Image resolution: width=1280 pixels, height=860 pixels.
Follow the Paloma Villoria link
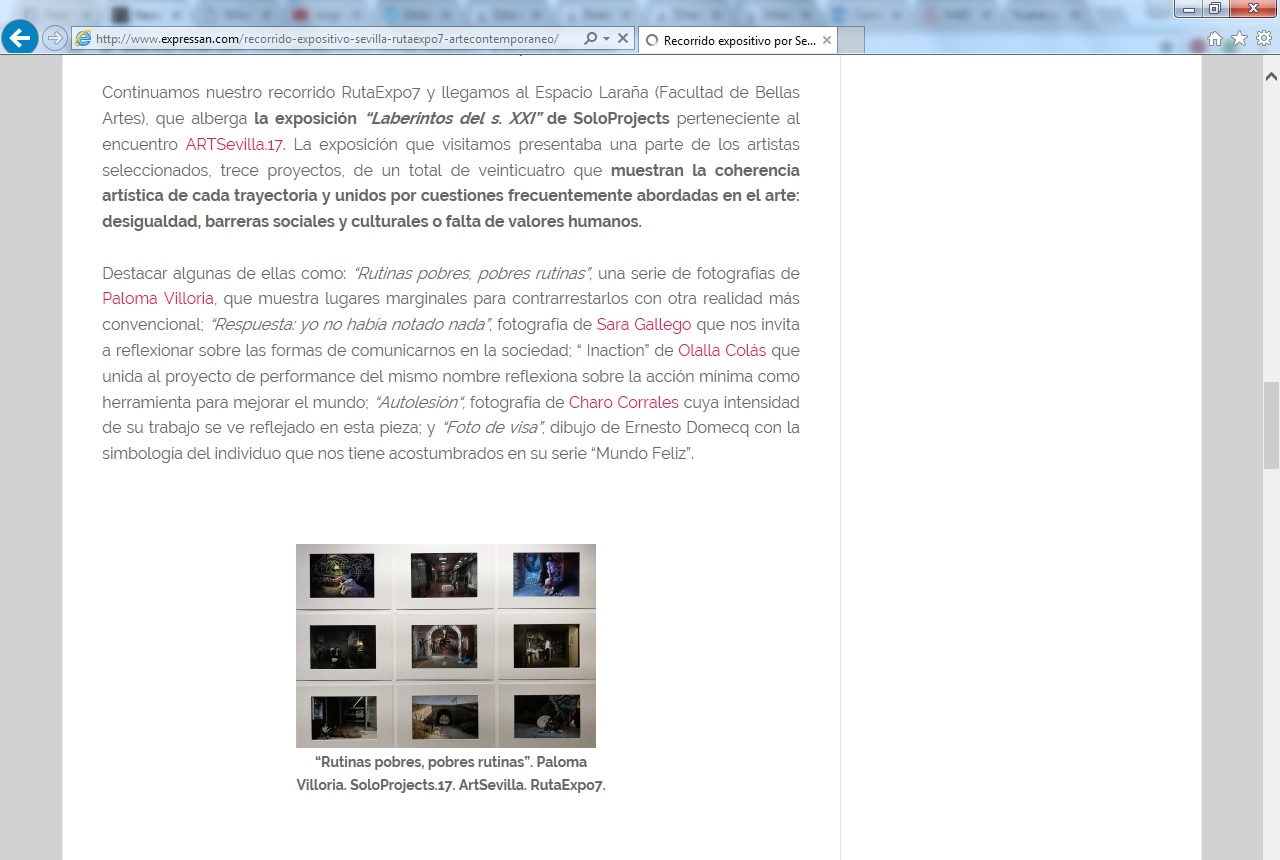pyautogui.click(x=157, y=299)
